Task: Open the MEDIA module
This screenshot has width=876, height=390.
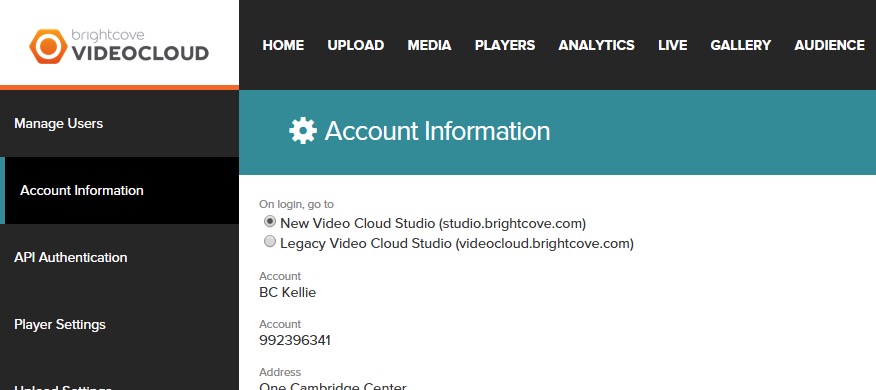Action: [x=429, y=45]
